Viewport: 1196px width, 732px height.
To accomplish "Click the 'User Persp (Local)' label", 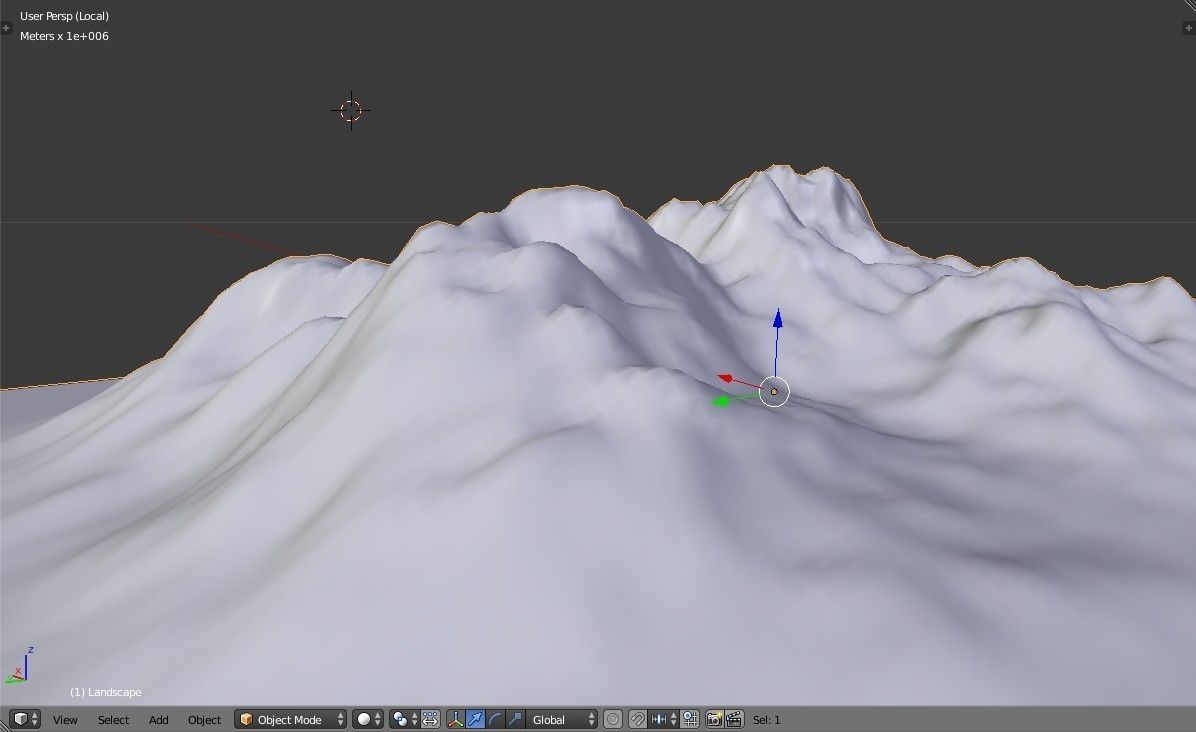I will [64, 16].
